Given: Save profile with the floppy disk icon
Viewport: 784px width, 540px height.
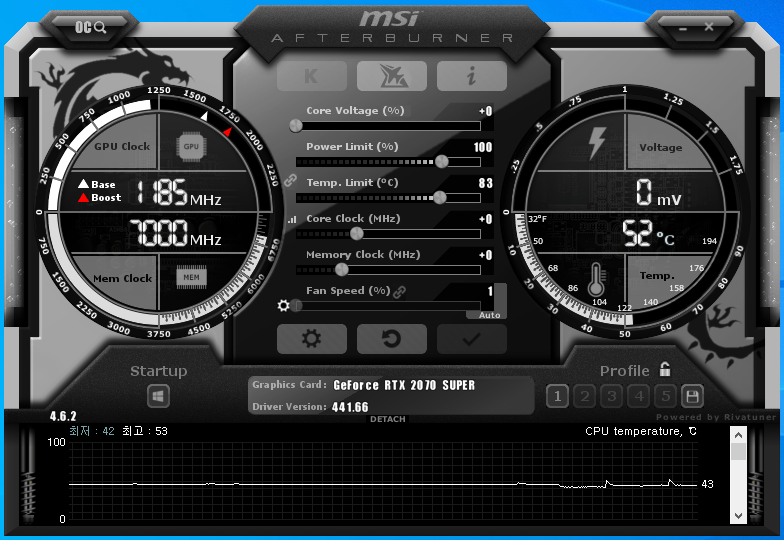Looking at the screenshot, I should point(692,397).
